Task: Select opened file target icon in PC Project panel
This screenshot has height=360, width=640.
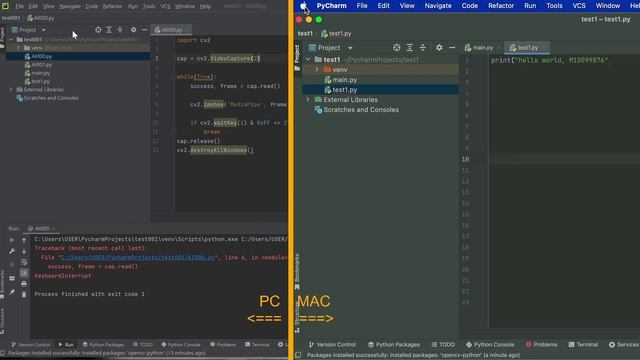Action: tap(98, 30)
